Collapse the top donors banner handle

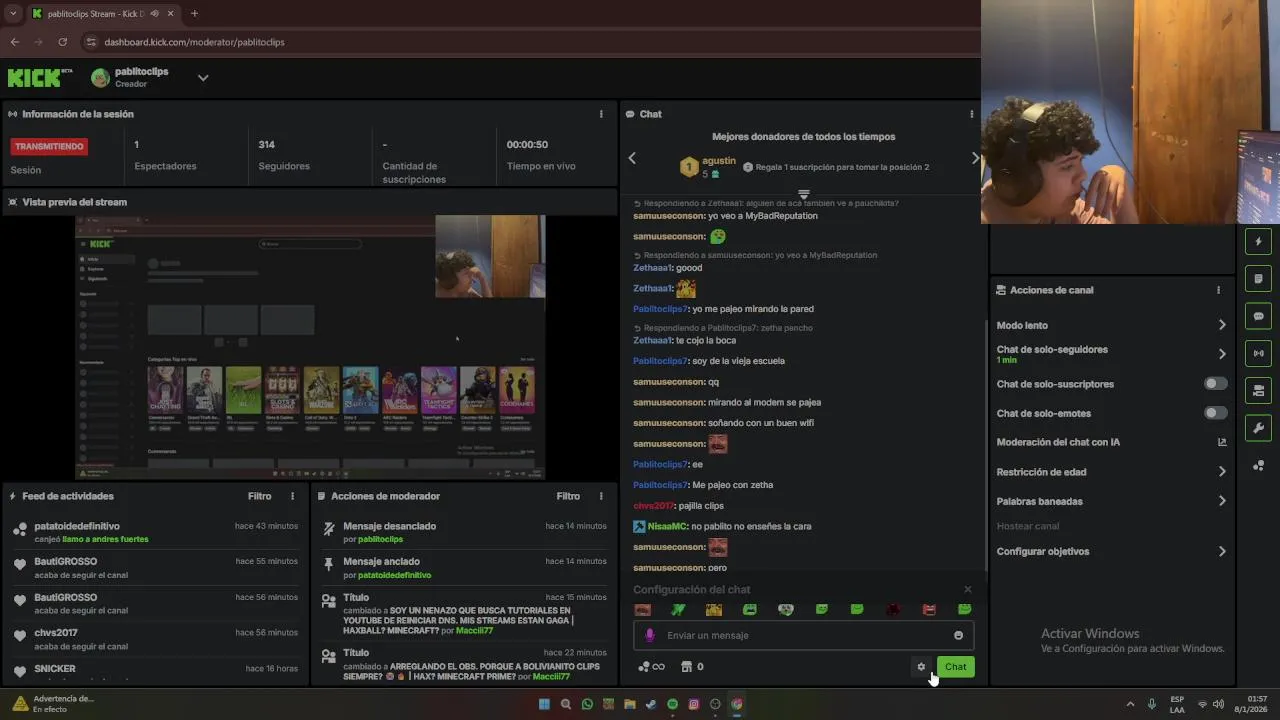803,193
